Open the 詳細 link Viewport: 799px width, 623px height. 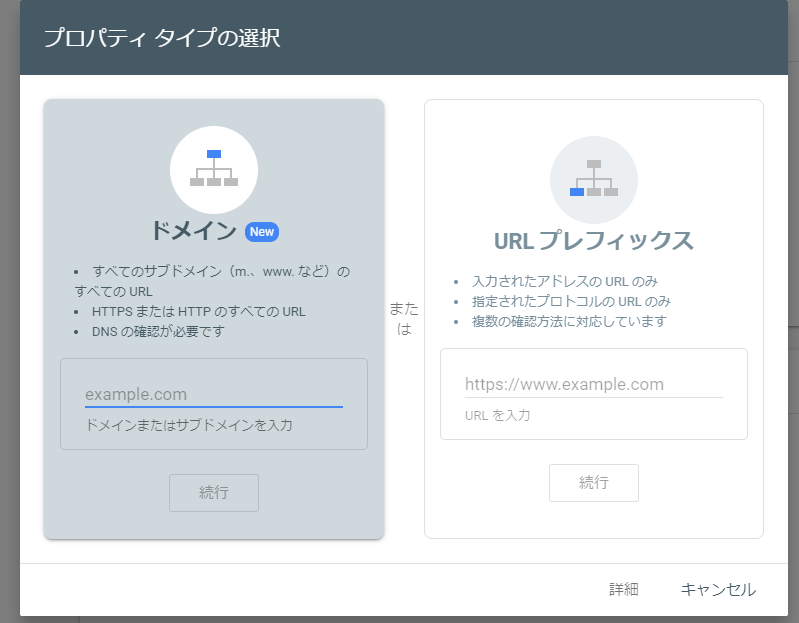coord(623,590)
